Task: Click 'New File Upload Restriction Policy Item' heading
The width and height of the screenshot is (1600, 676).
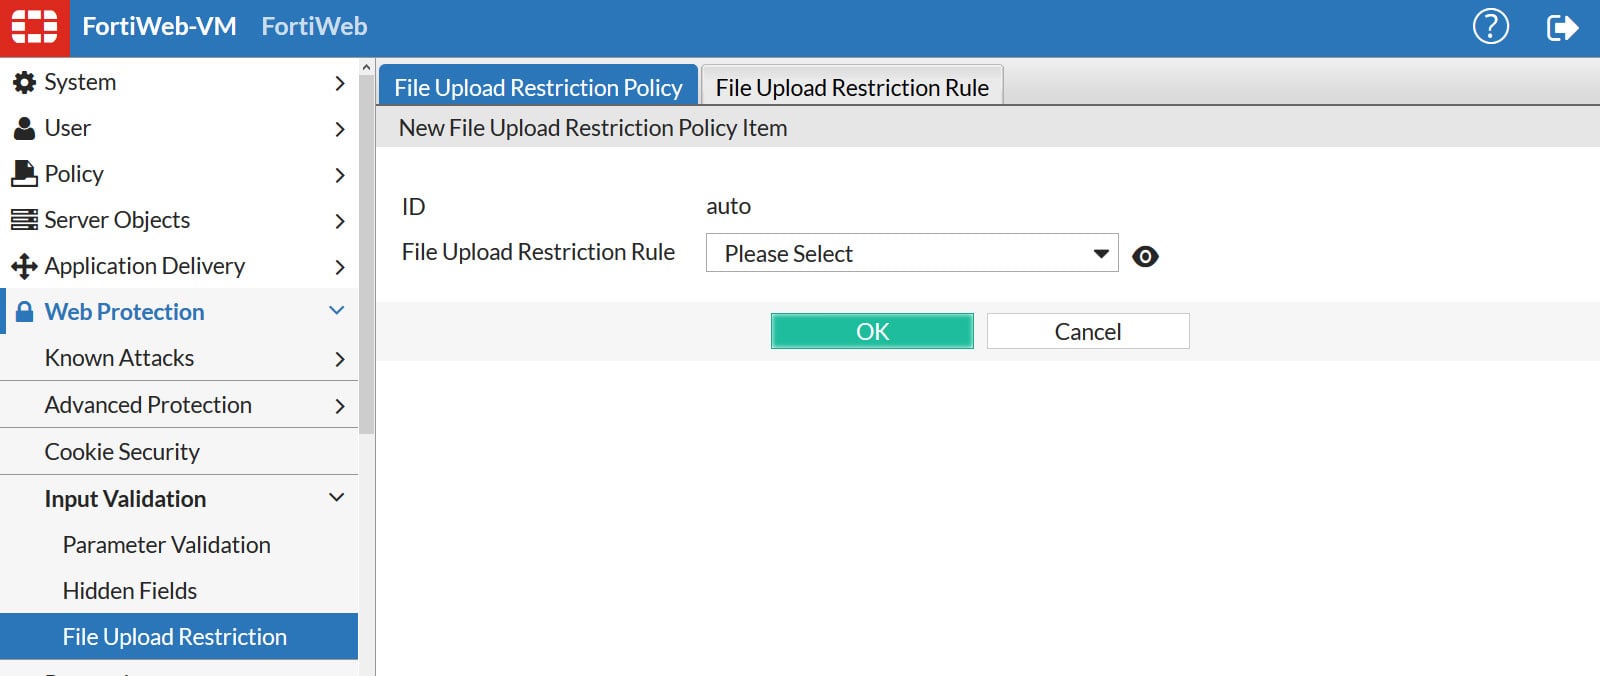Action: (x=593, y=128)
